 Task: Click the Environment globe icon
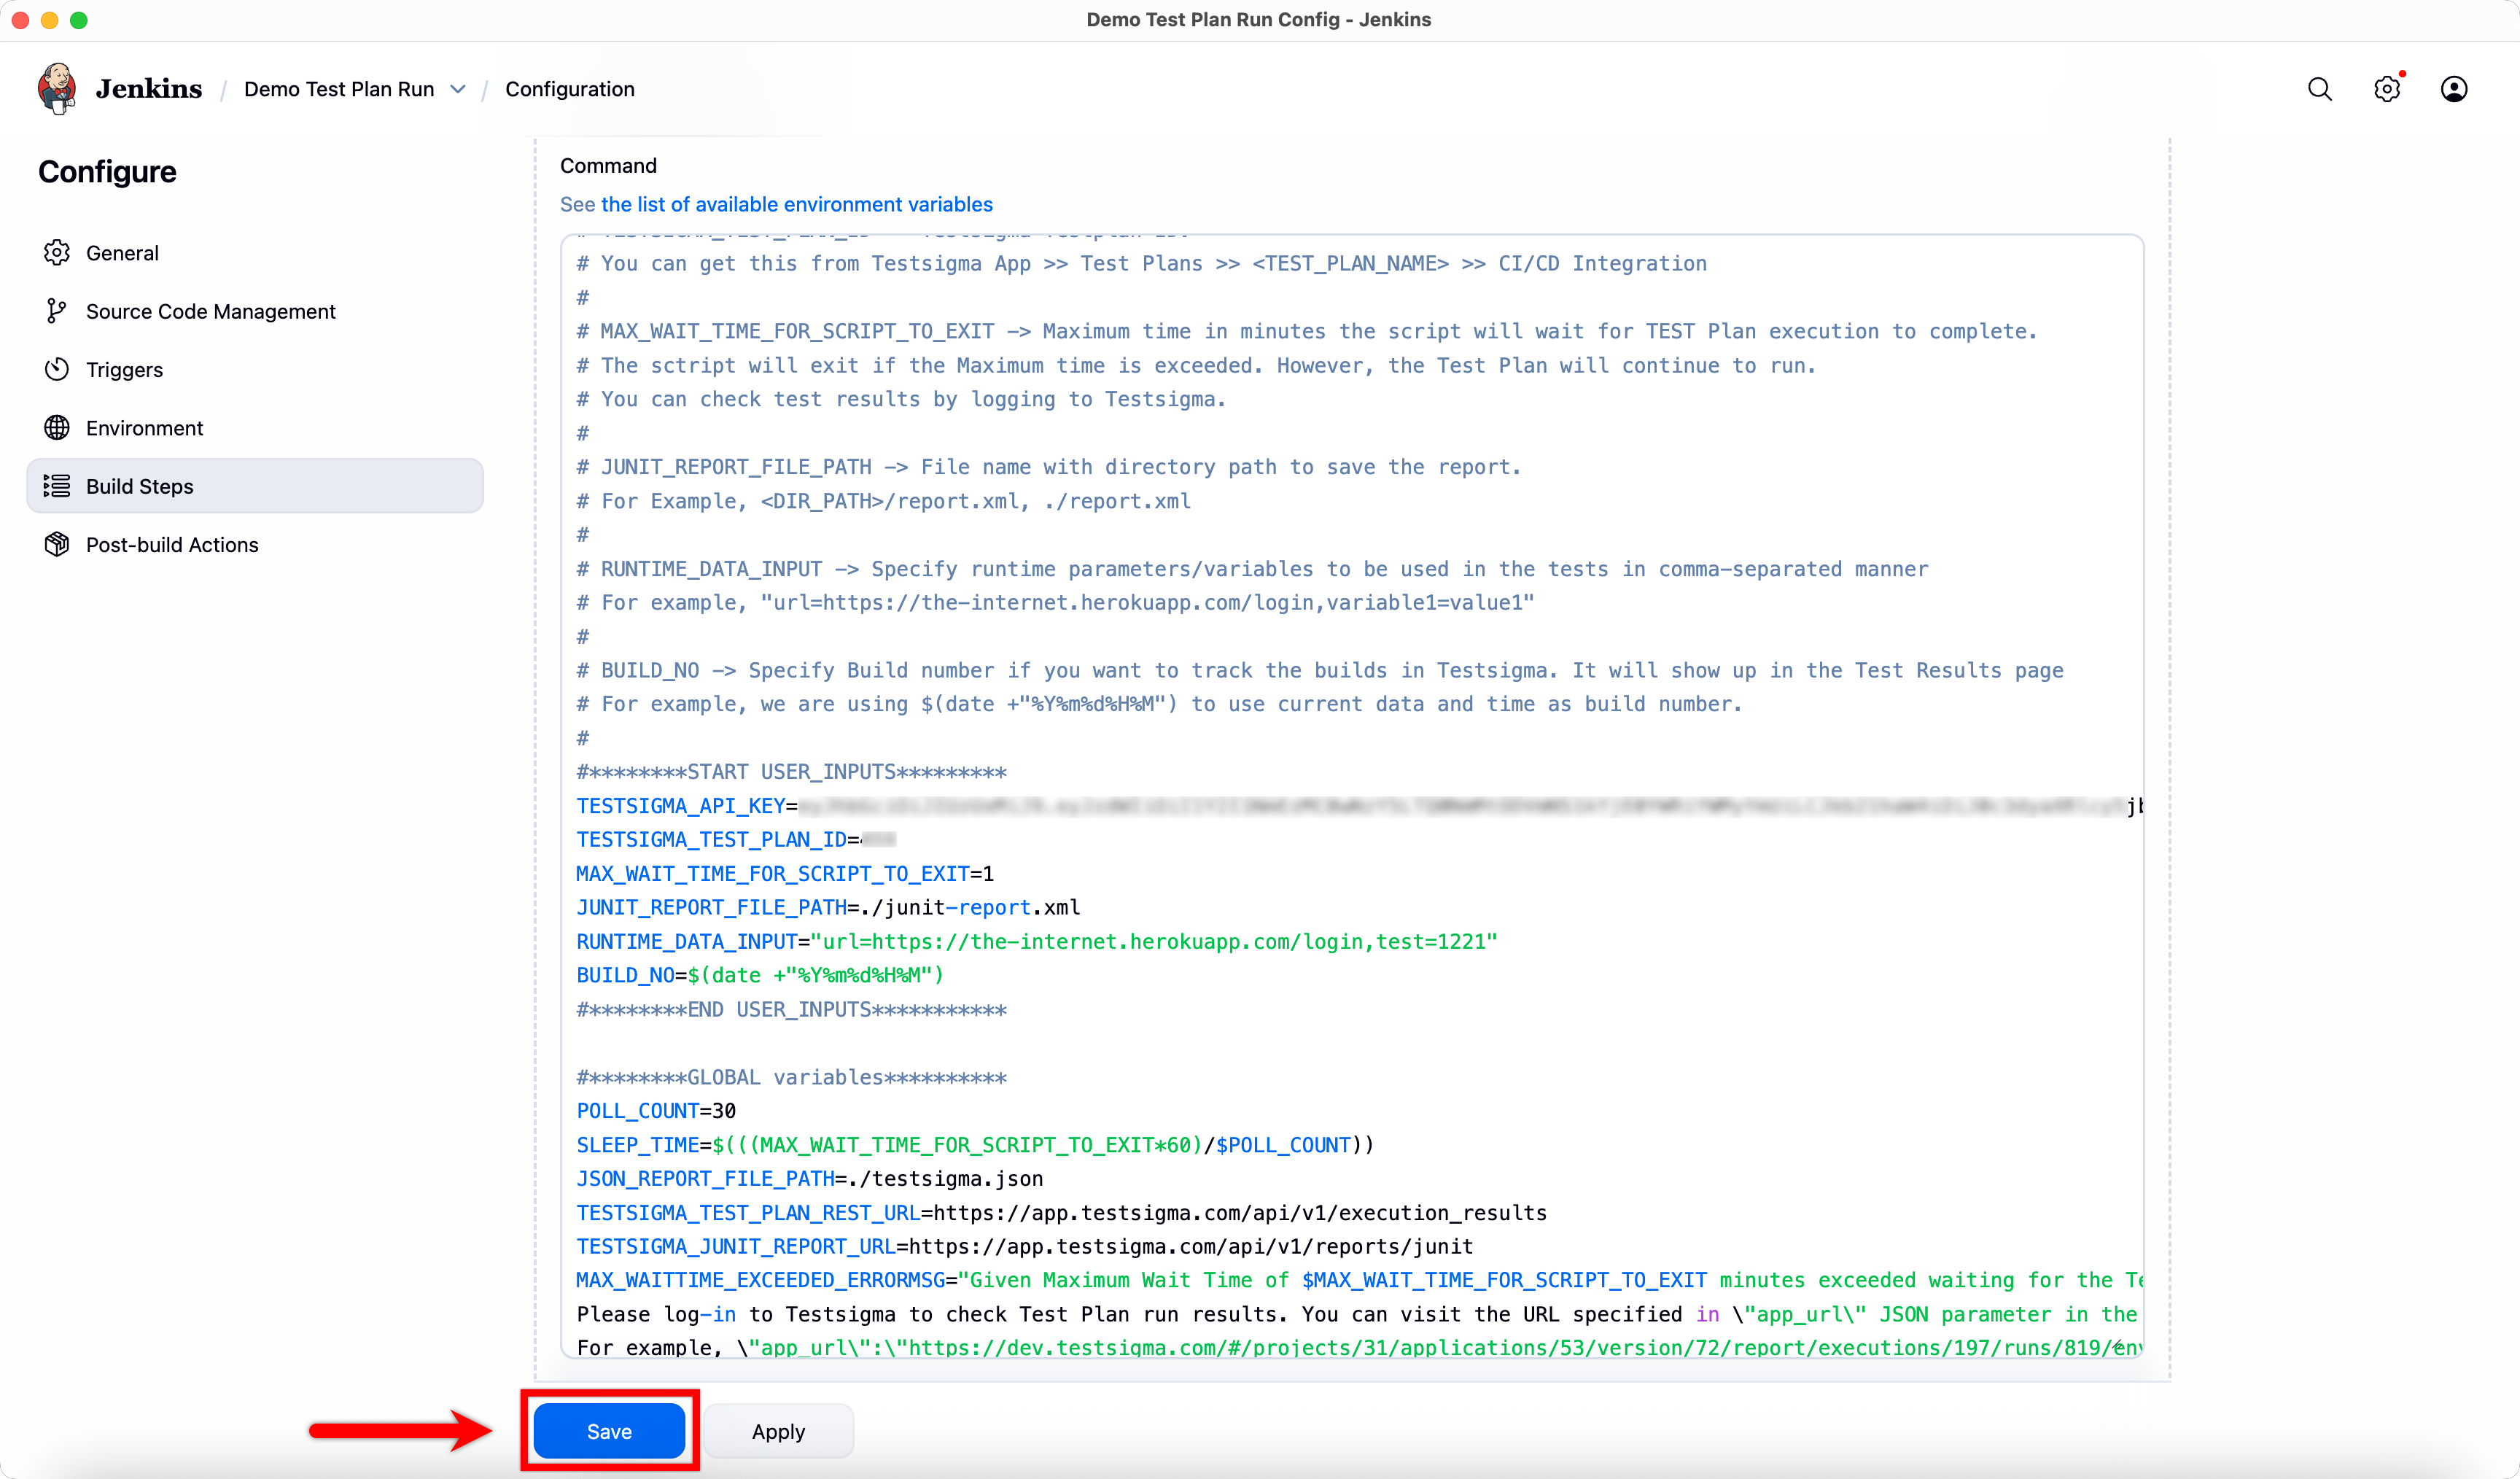57,428
